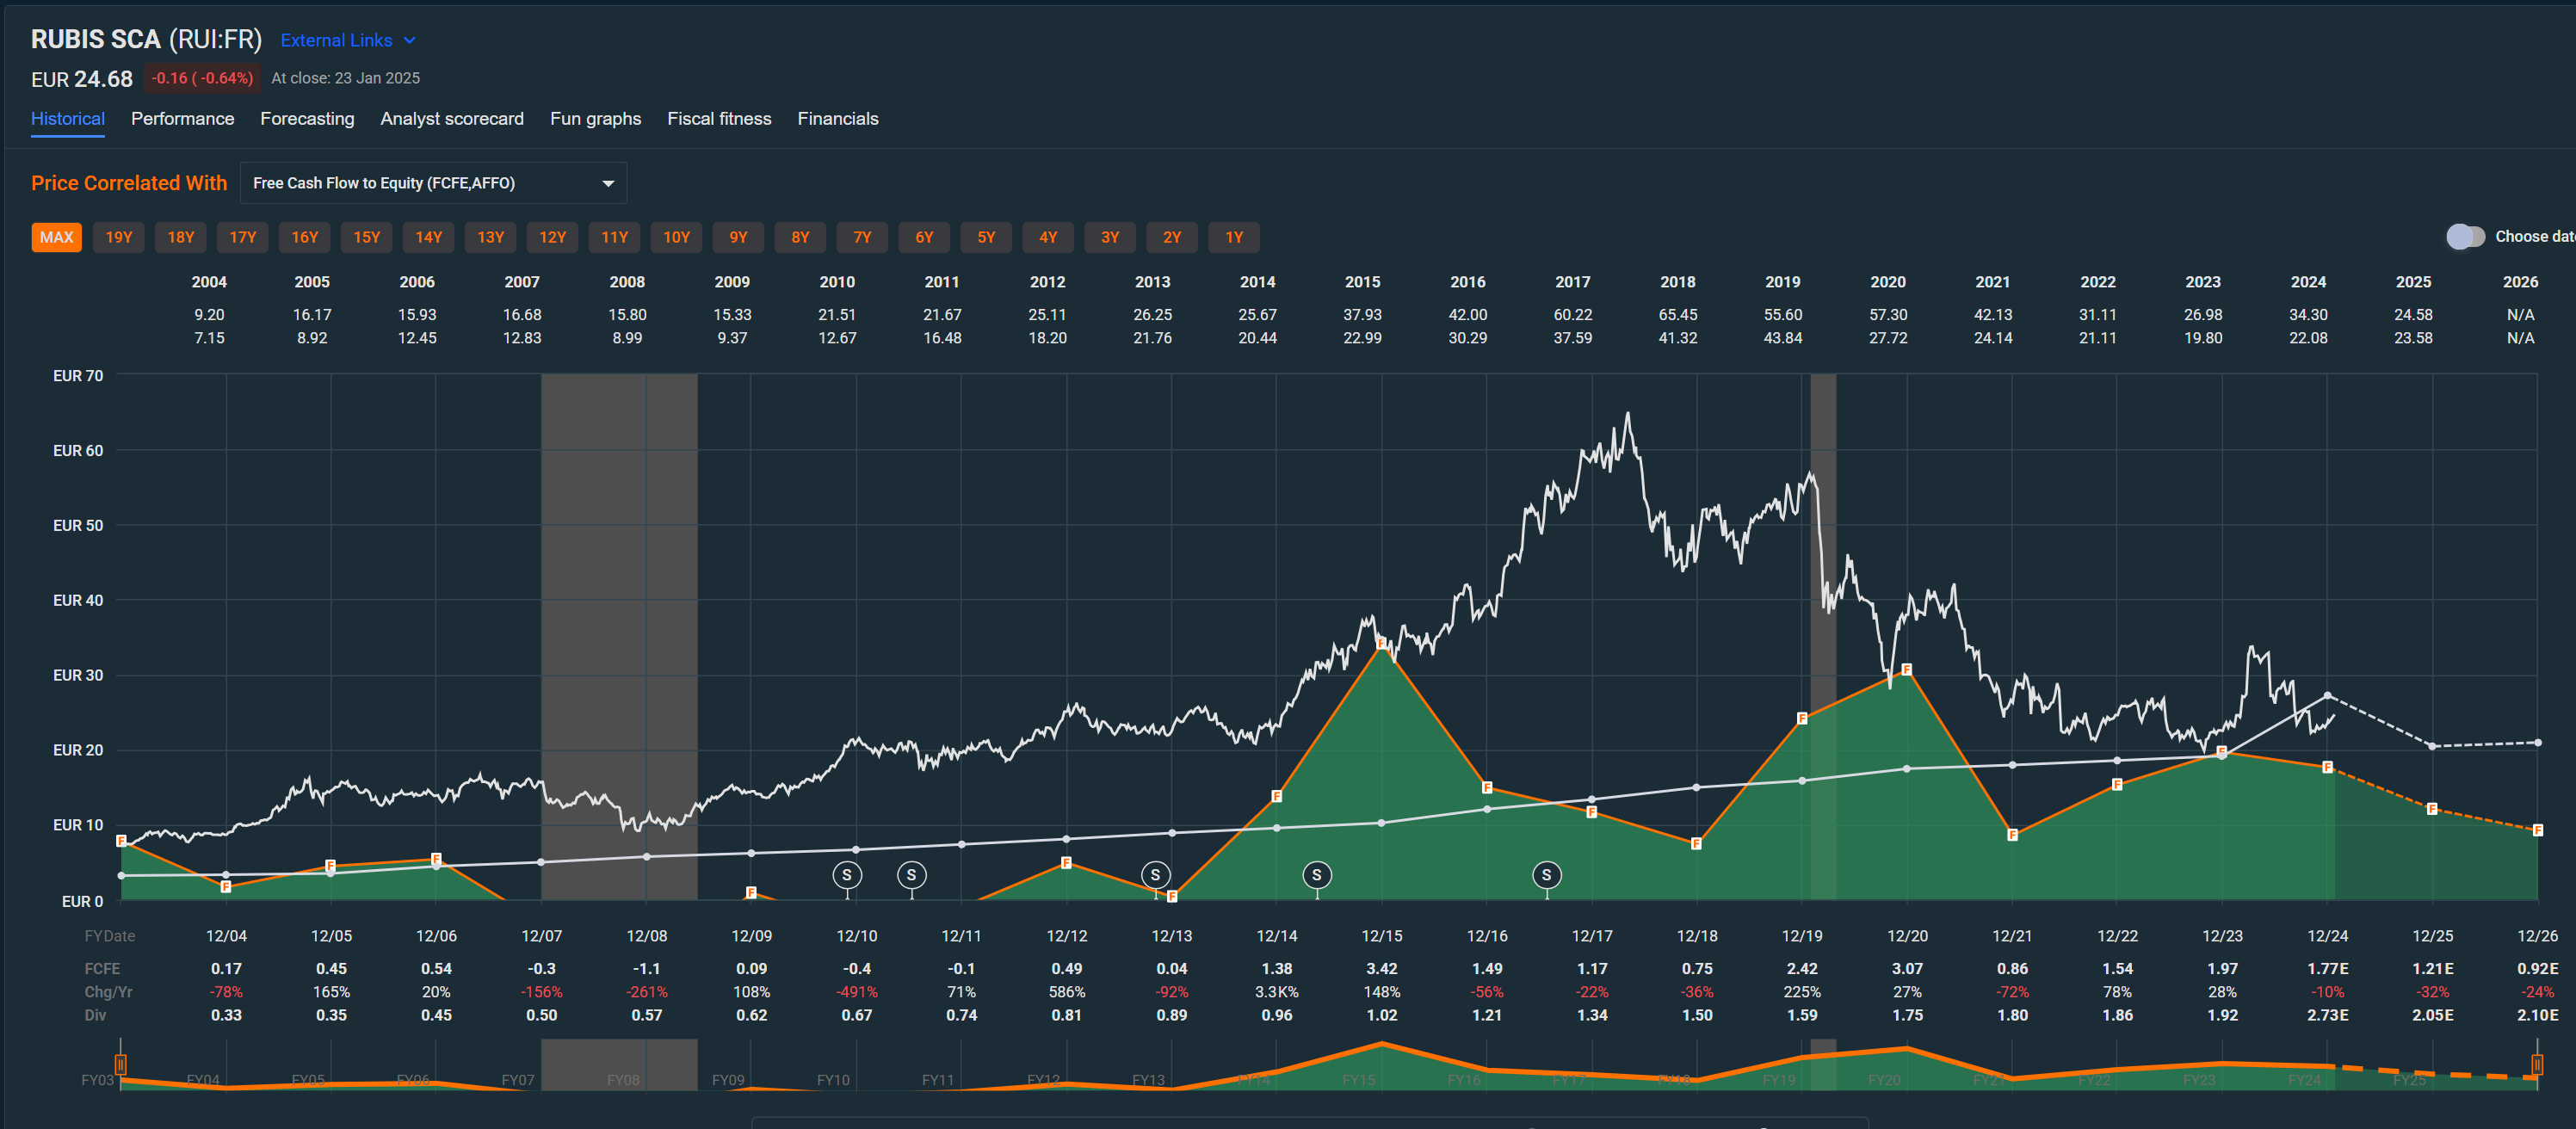The height and width of the screenshot is (1129, 2576).
Task: Click the F data marker at 12/12
Action: click(1066, 863)
